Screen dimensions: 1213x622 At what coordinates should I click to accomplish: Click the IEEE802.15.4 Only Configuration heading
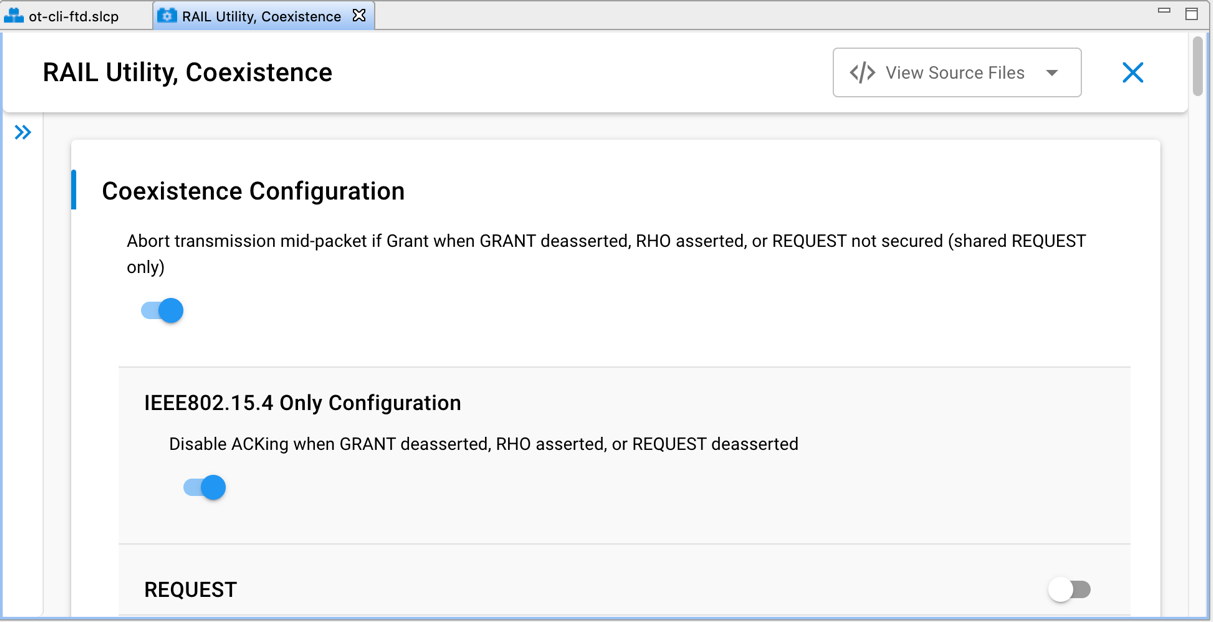tap(302, 403)
